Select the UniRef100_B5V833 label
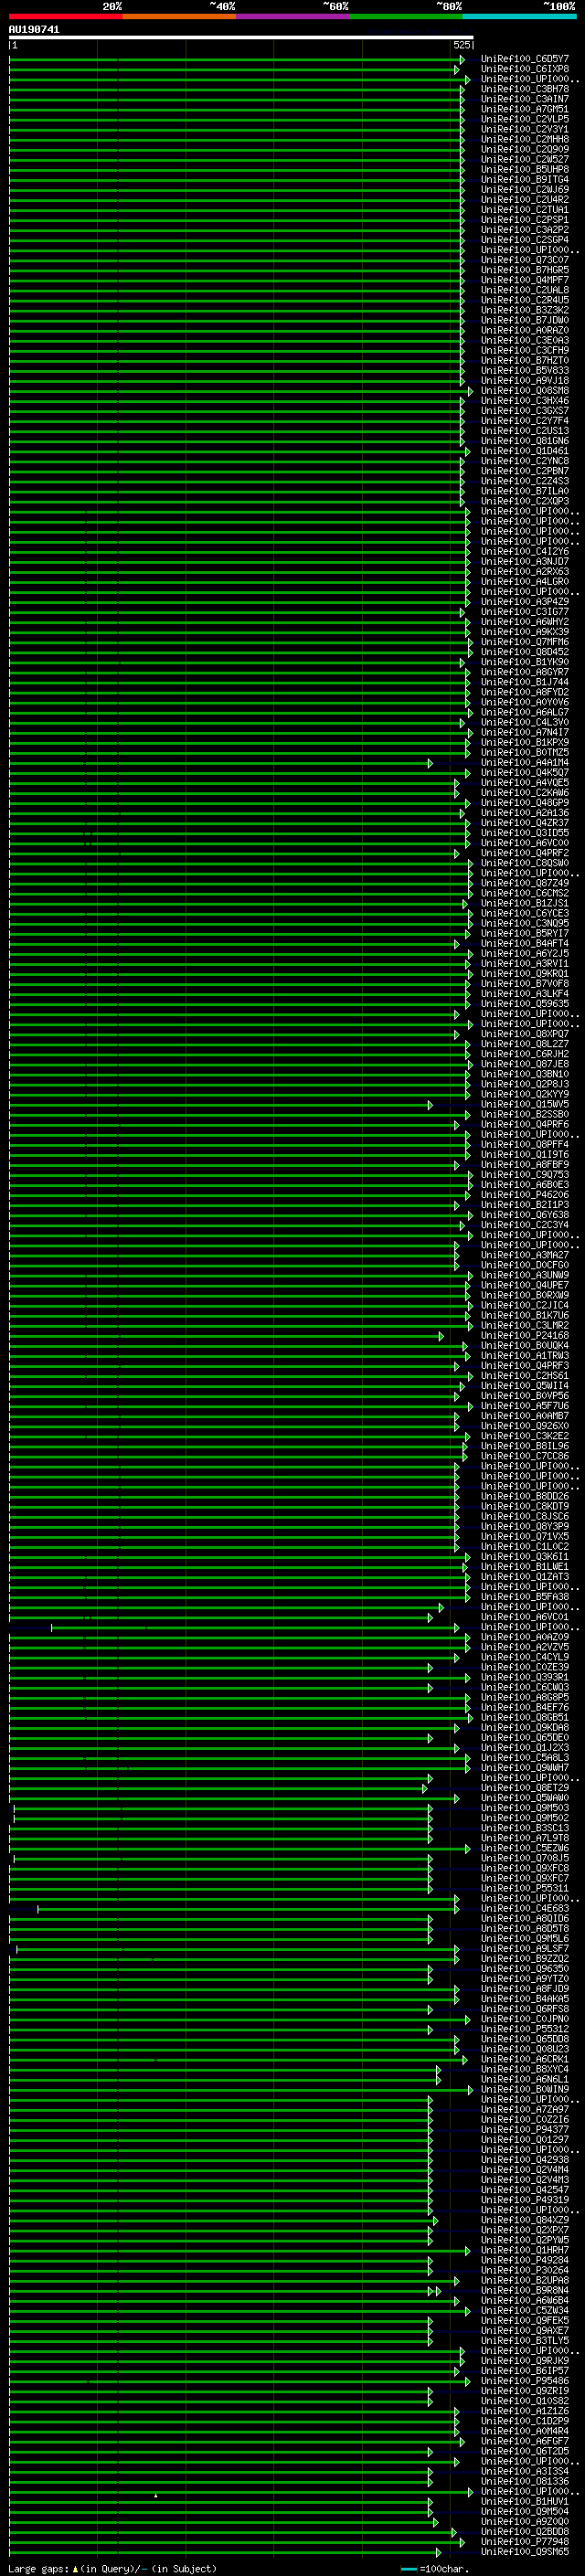This screenshot has height=2576, width=585. click(x=525, y=370)
